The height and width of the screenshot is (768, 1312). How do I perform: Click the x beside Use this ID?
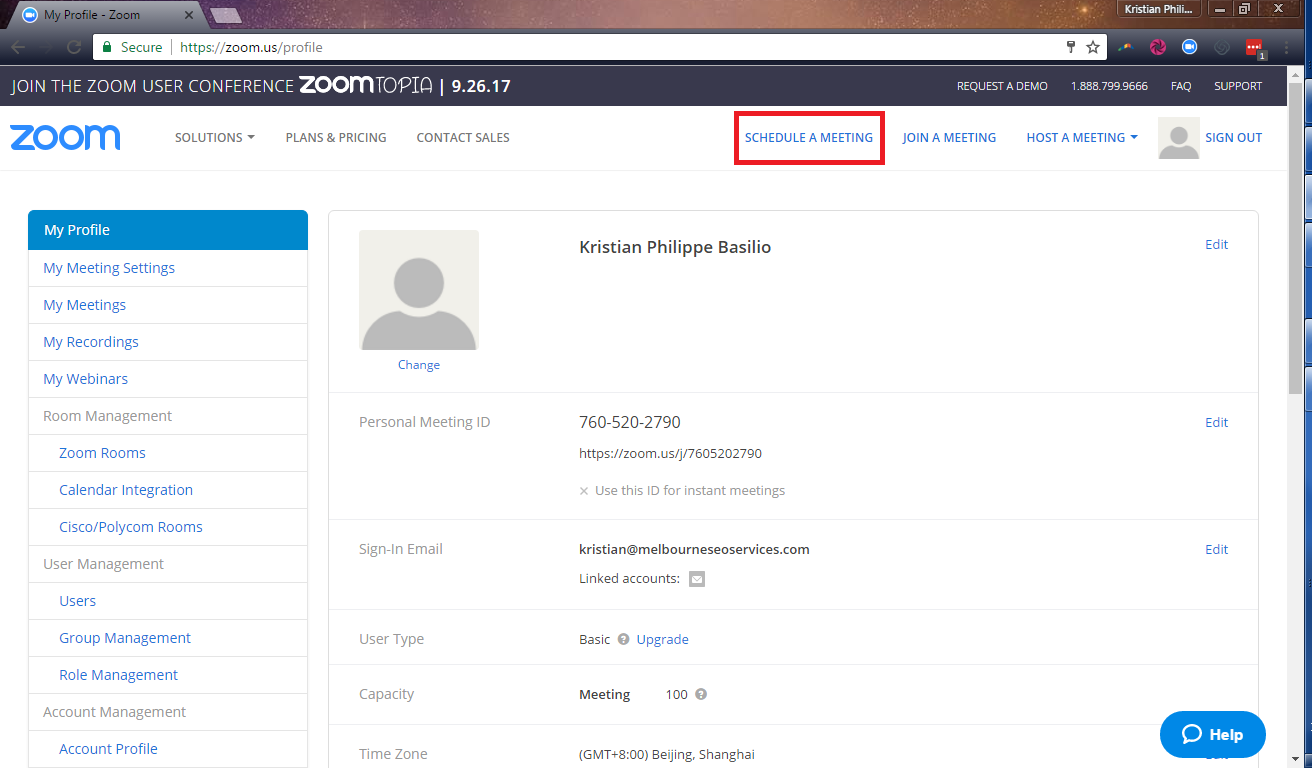tap(584, 491)
